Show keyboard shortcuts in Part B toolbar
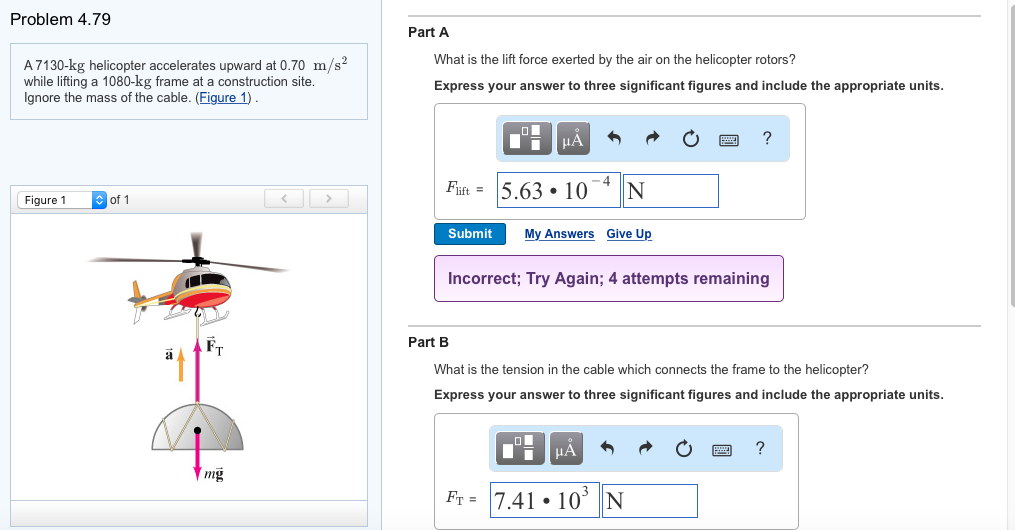 point(722,449)
